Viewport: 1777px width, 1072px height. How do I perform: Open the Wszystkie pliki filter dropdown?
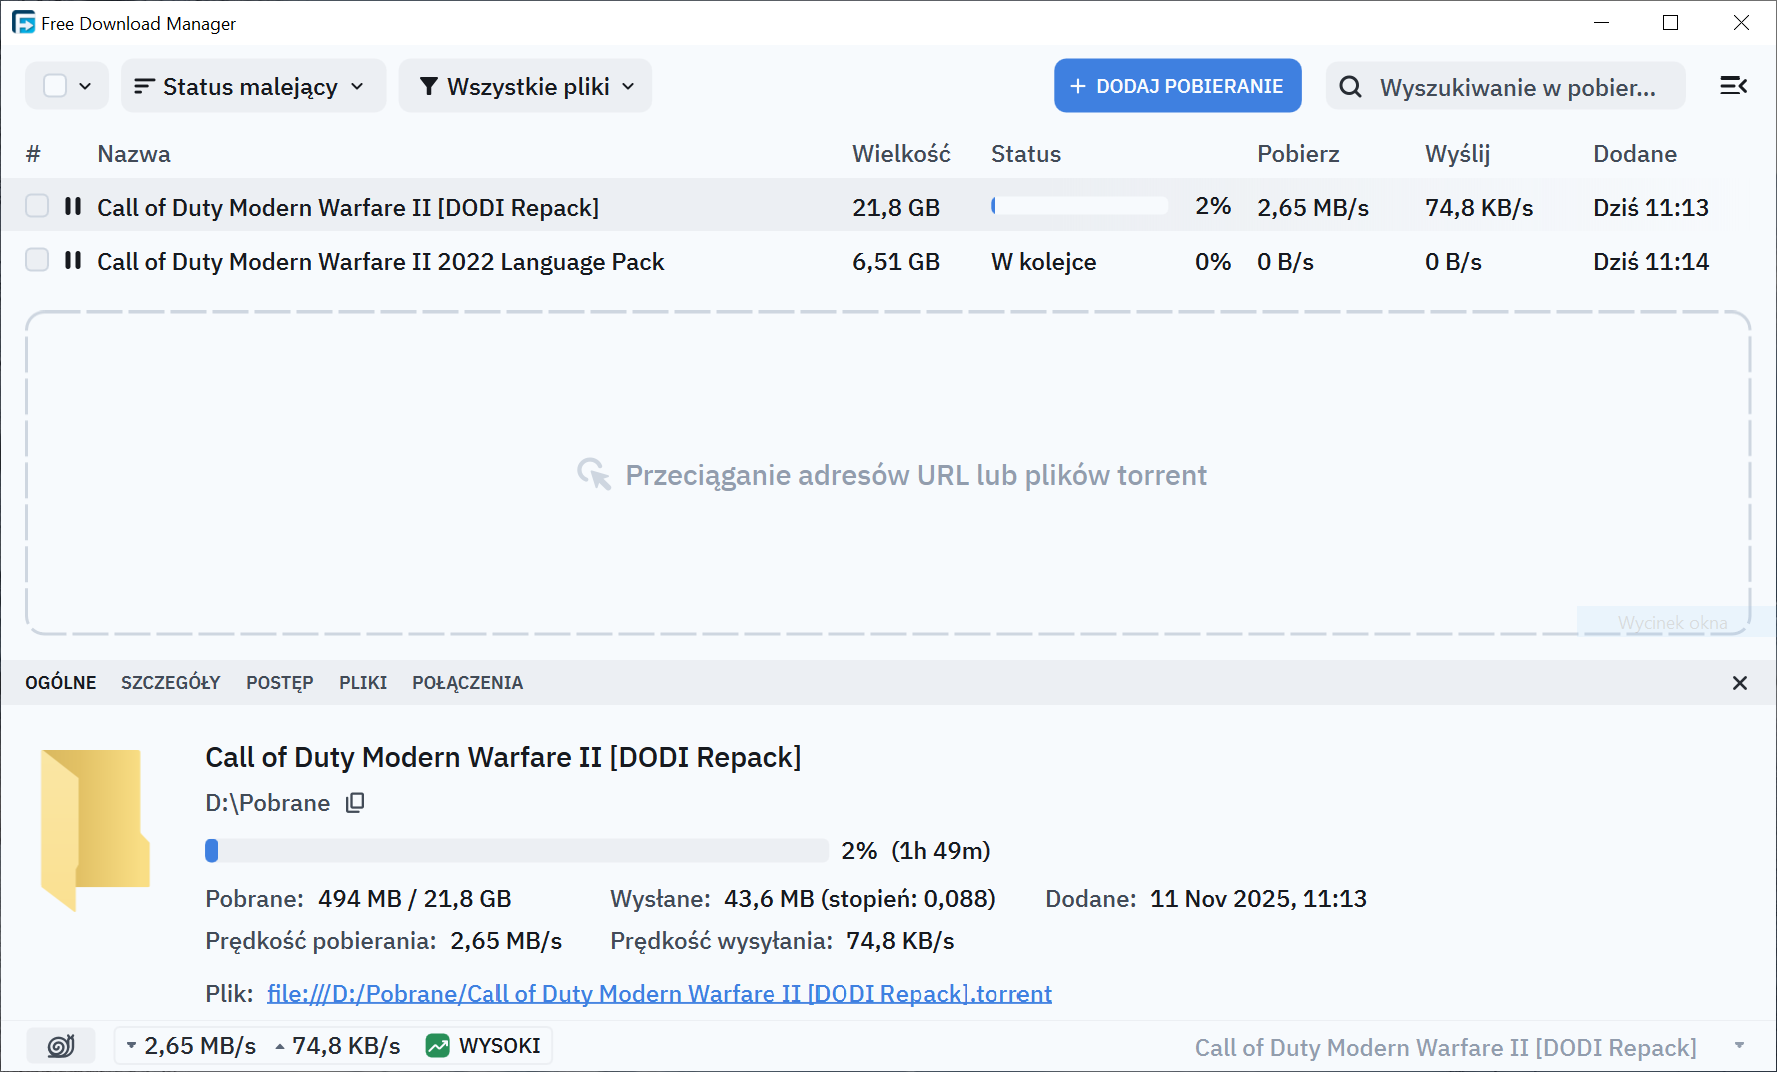coord(526,87)
